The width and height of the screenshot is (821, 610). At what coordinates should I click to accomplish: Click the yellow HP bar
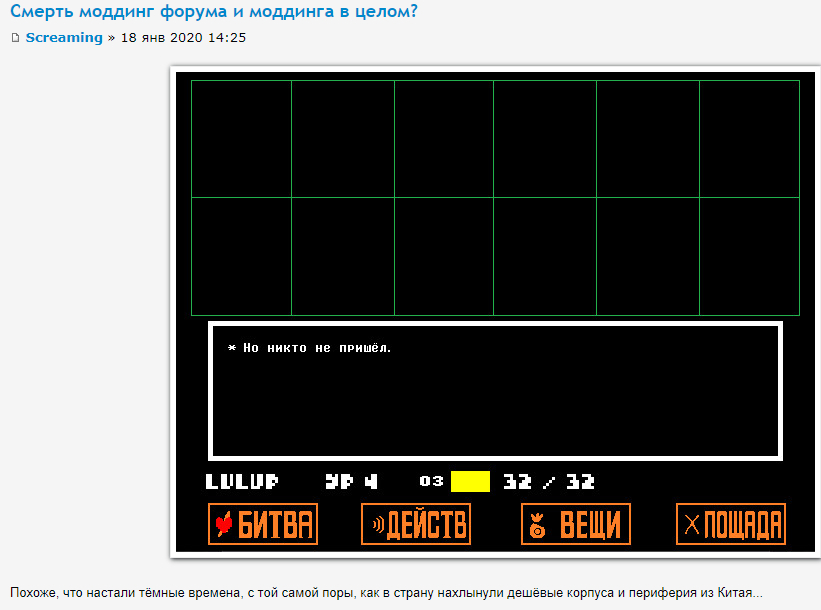[470, 481]
